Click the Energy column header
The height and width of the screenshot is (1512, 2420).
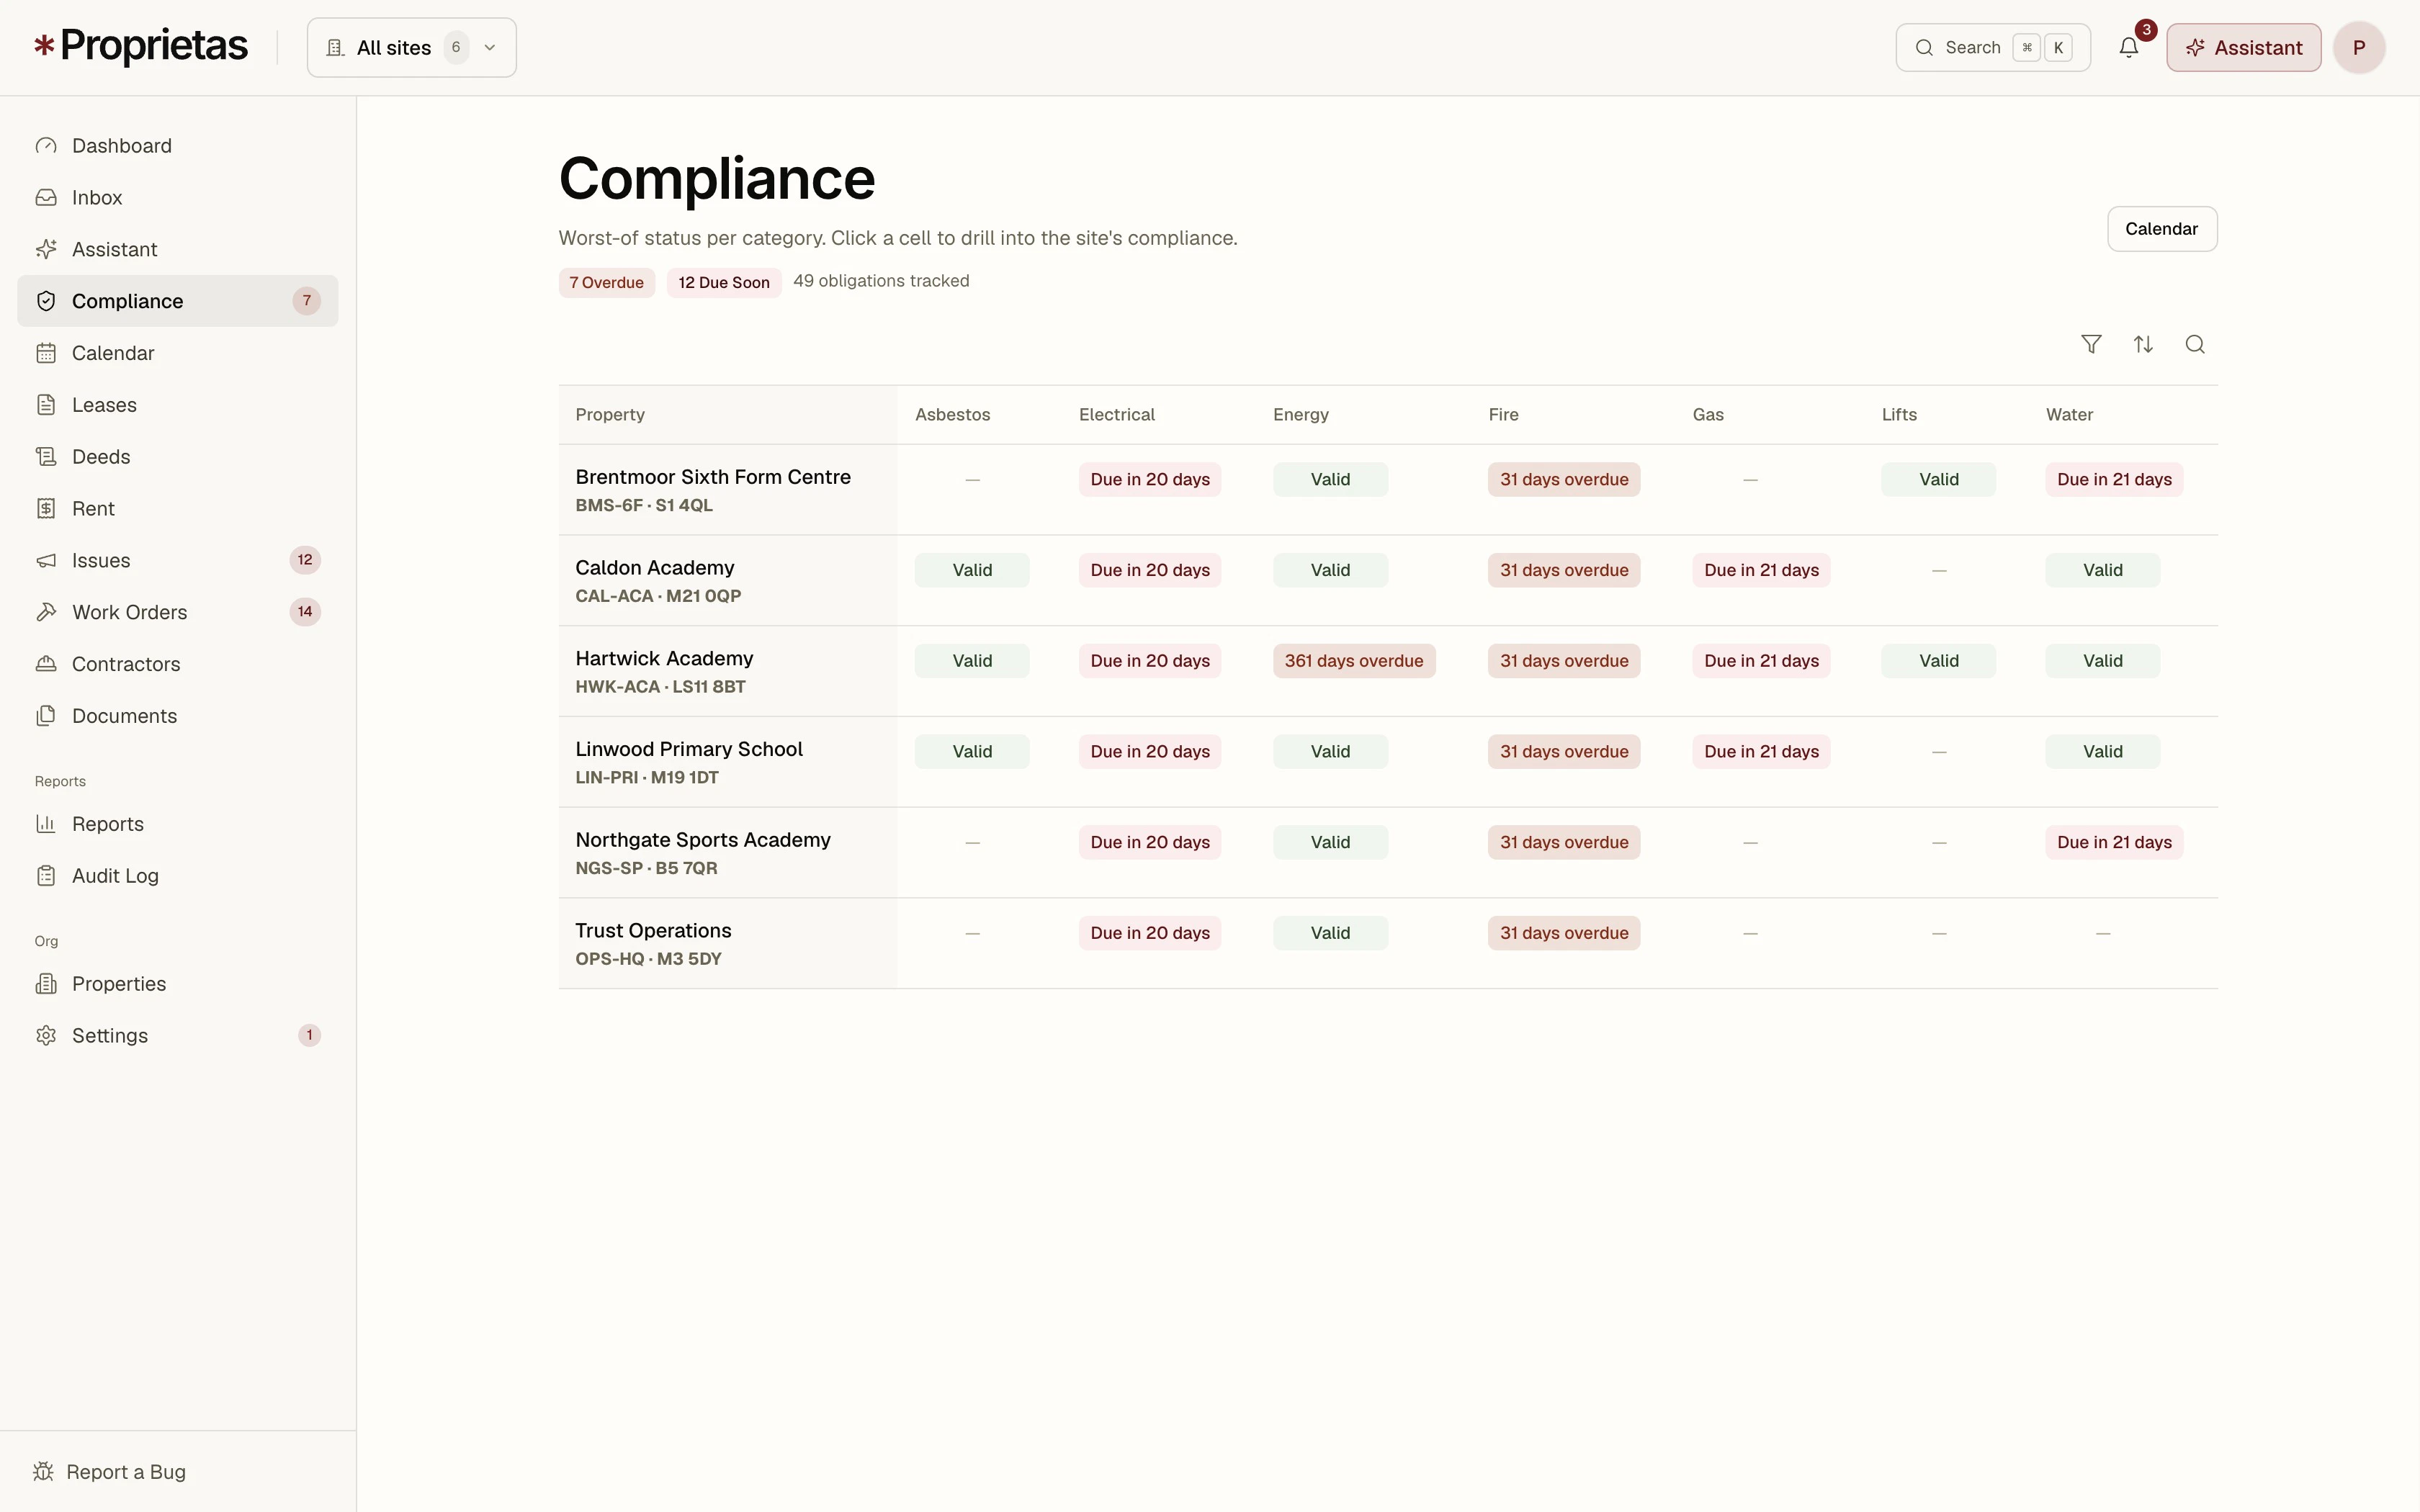click(1301, 415)
